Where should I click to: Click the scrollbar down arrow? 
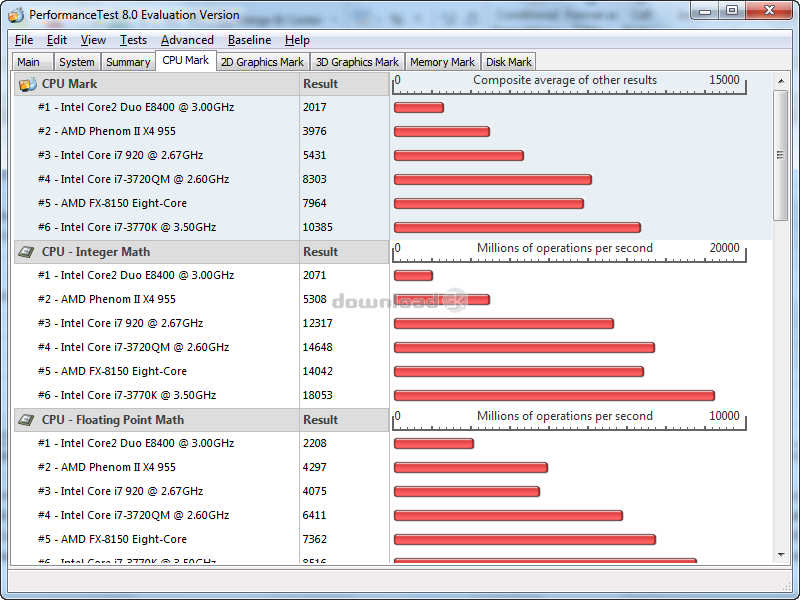pos(781,555)
